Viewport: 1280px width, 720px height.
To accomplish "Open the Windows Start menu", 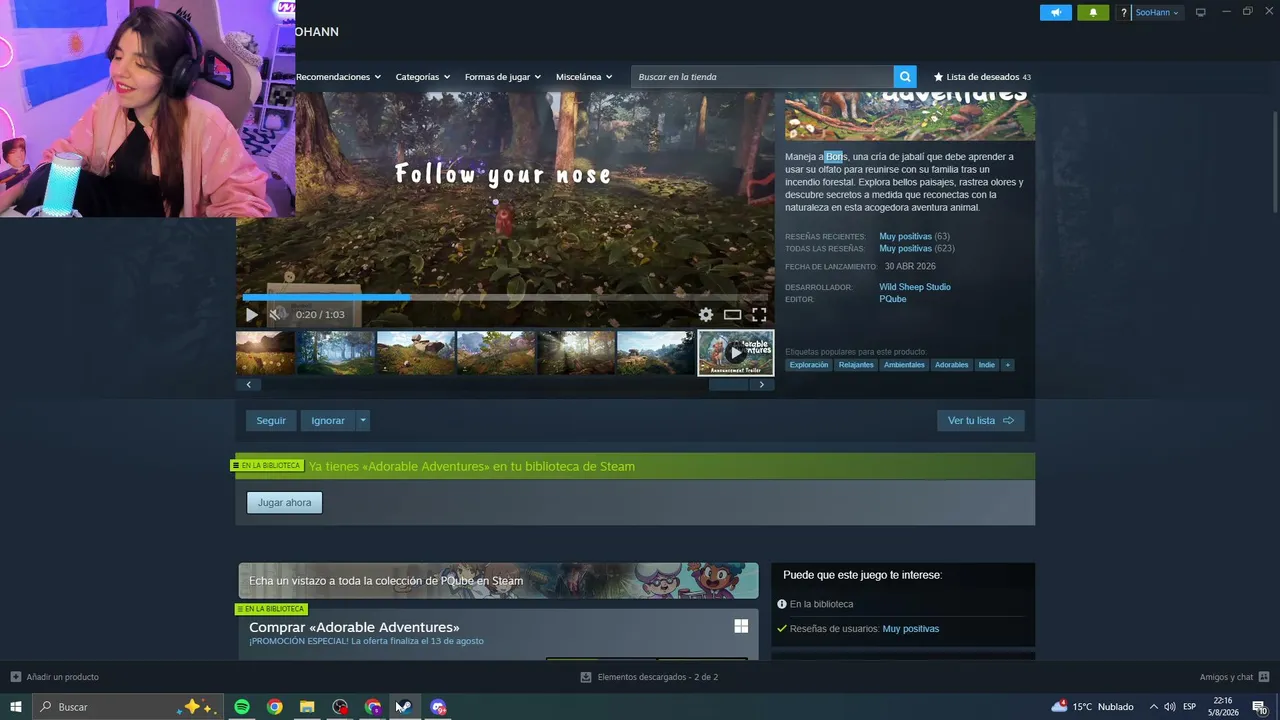I will click(x=15, y=707).
